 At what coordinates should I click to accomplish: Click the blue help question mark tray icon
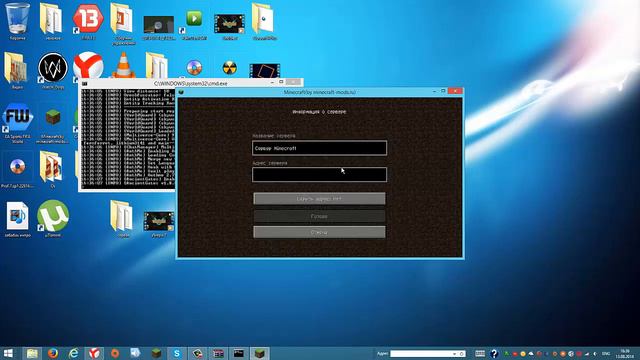coord(494,353)
